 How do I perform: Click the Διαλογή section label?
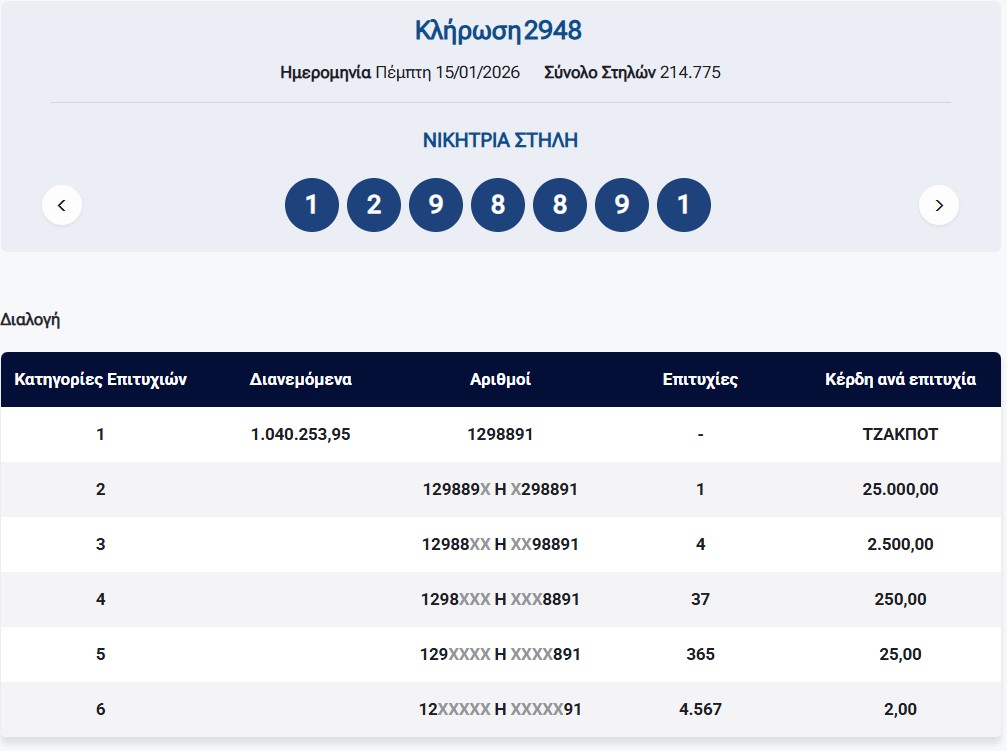(31, 320)
